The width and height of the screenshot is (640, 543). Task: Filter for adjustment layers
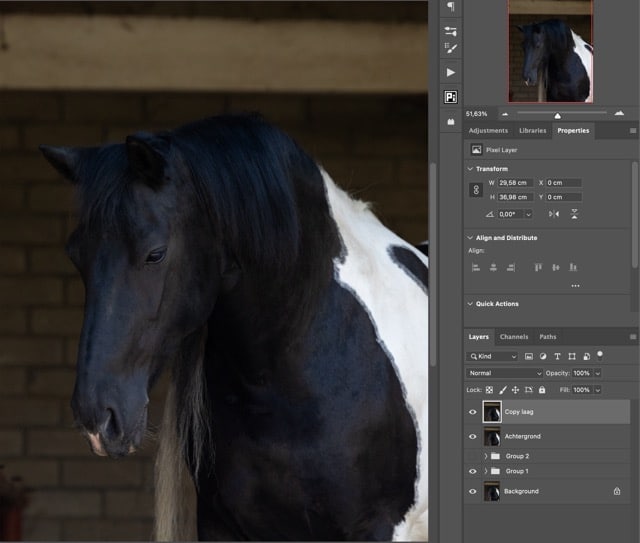pyautogui.click(x=543, y=356)
